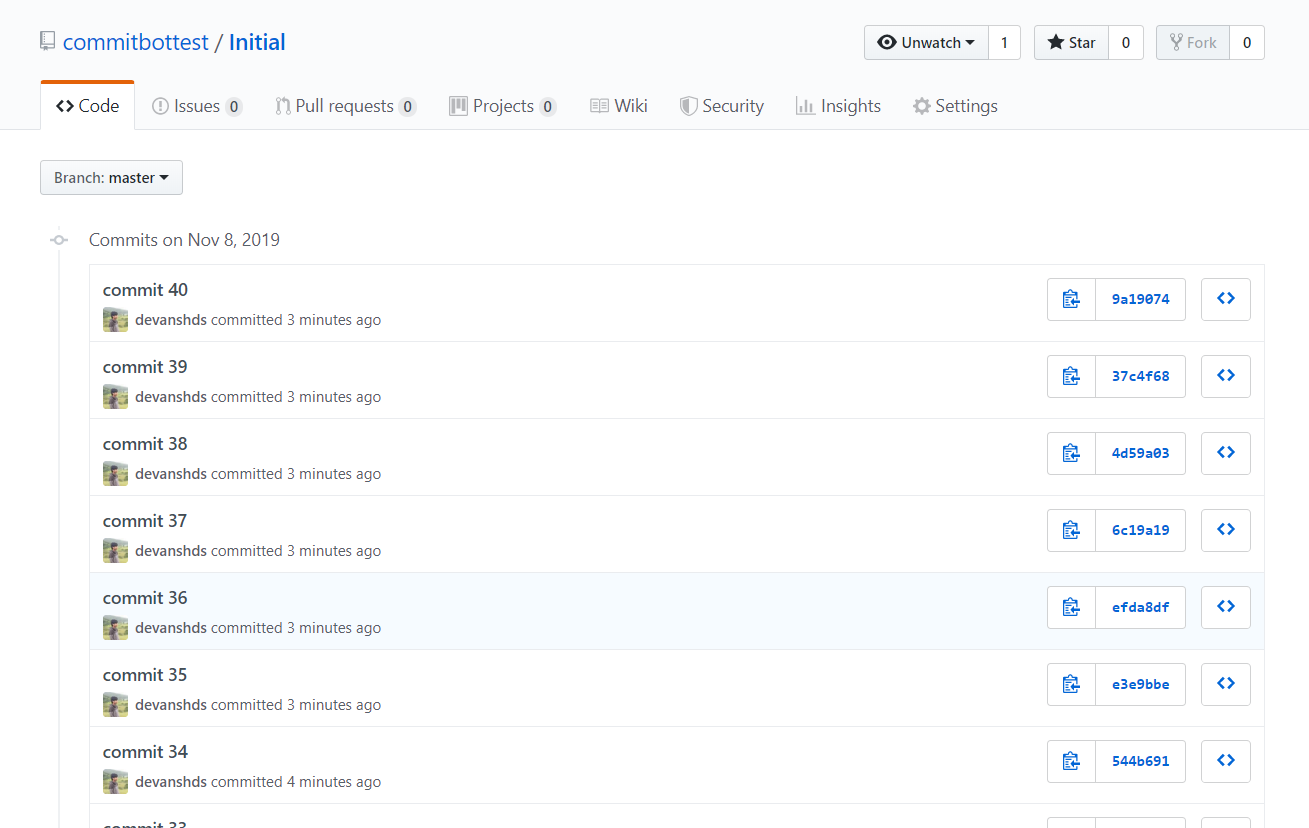Open the 'commit 36' message link
Image resolution: width=1309 pixels, height=828 pixels.
[x=145, y=598]
